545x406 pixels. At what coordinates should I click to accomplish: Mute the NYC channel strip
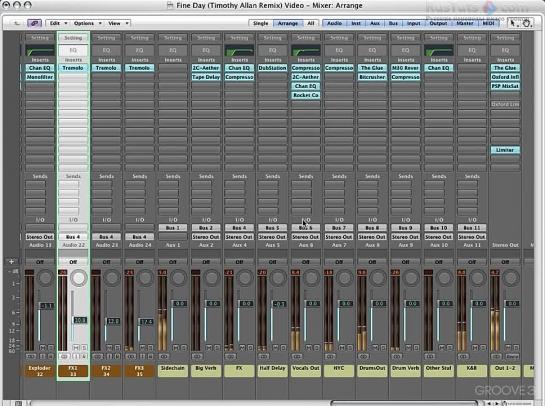(x=342, y=347)
